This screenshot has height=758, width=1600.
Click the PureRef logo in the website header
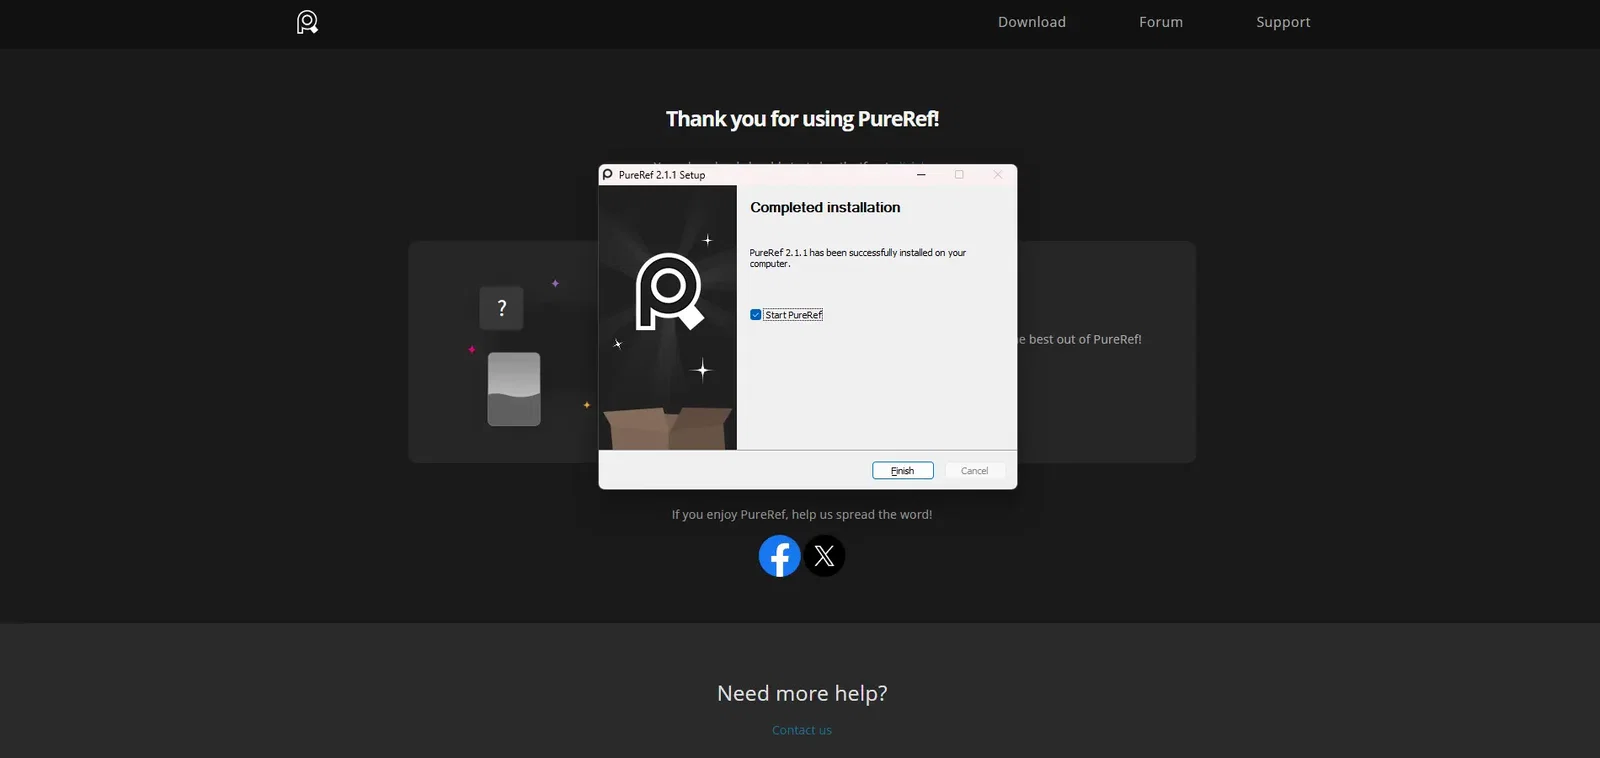pos(307,22)
